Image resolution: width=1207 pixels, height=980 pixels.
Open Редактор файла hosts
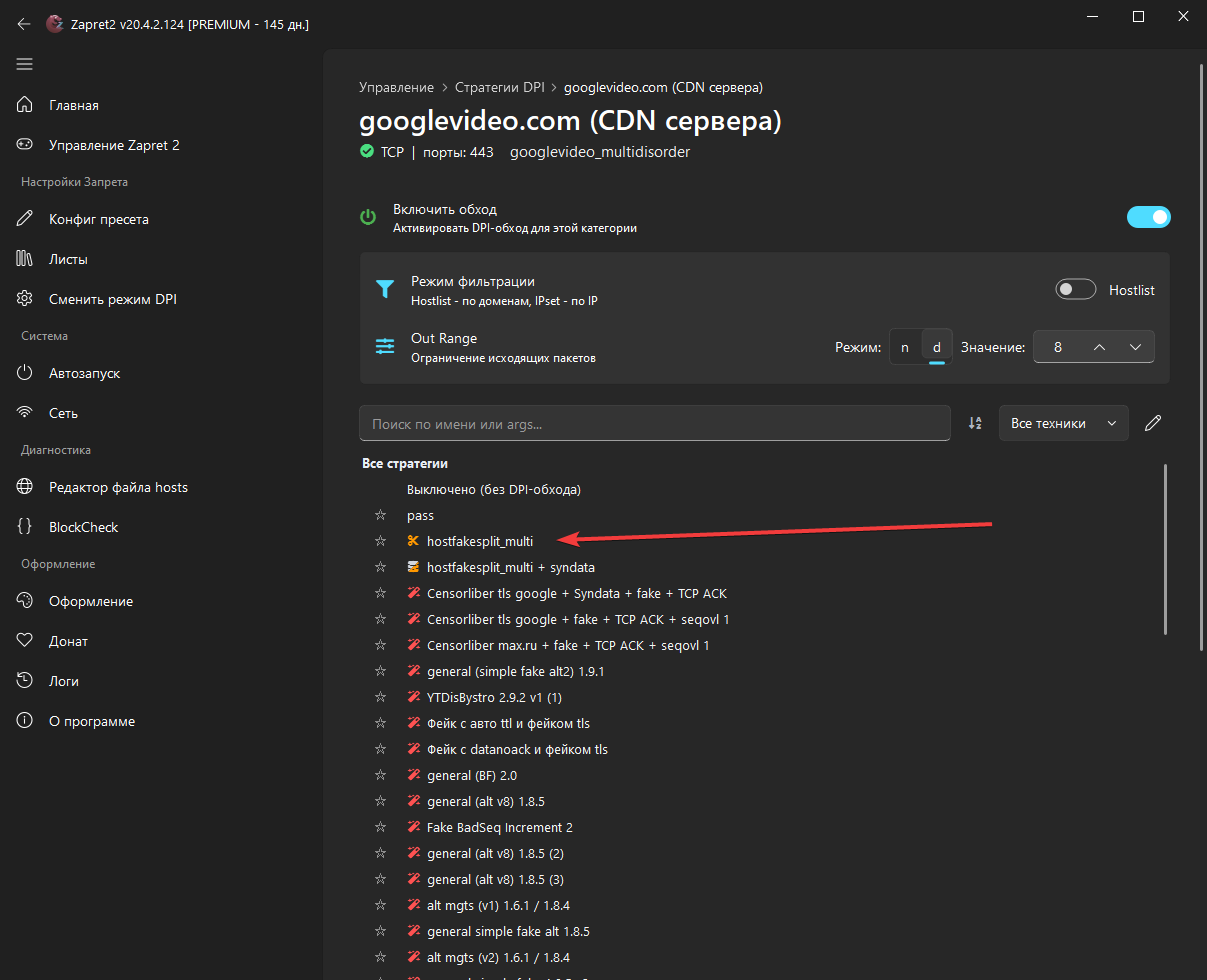[x=118, y=487]
